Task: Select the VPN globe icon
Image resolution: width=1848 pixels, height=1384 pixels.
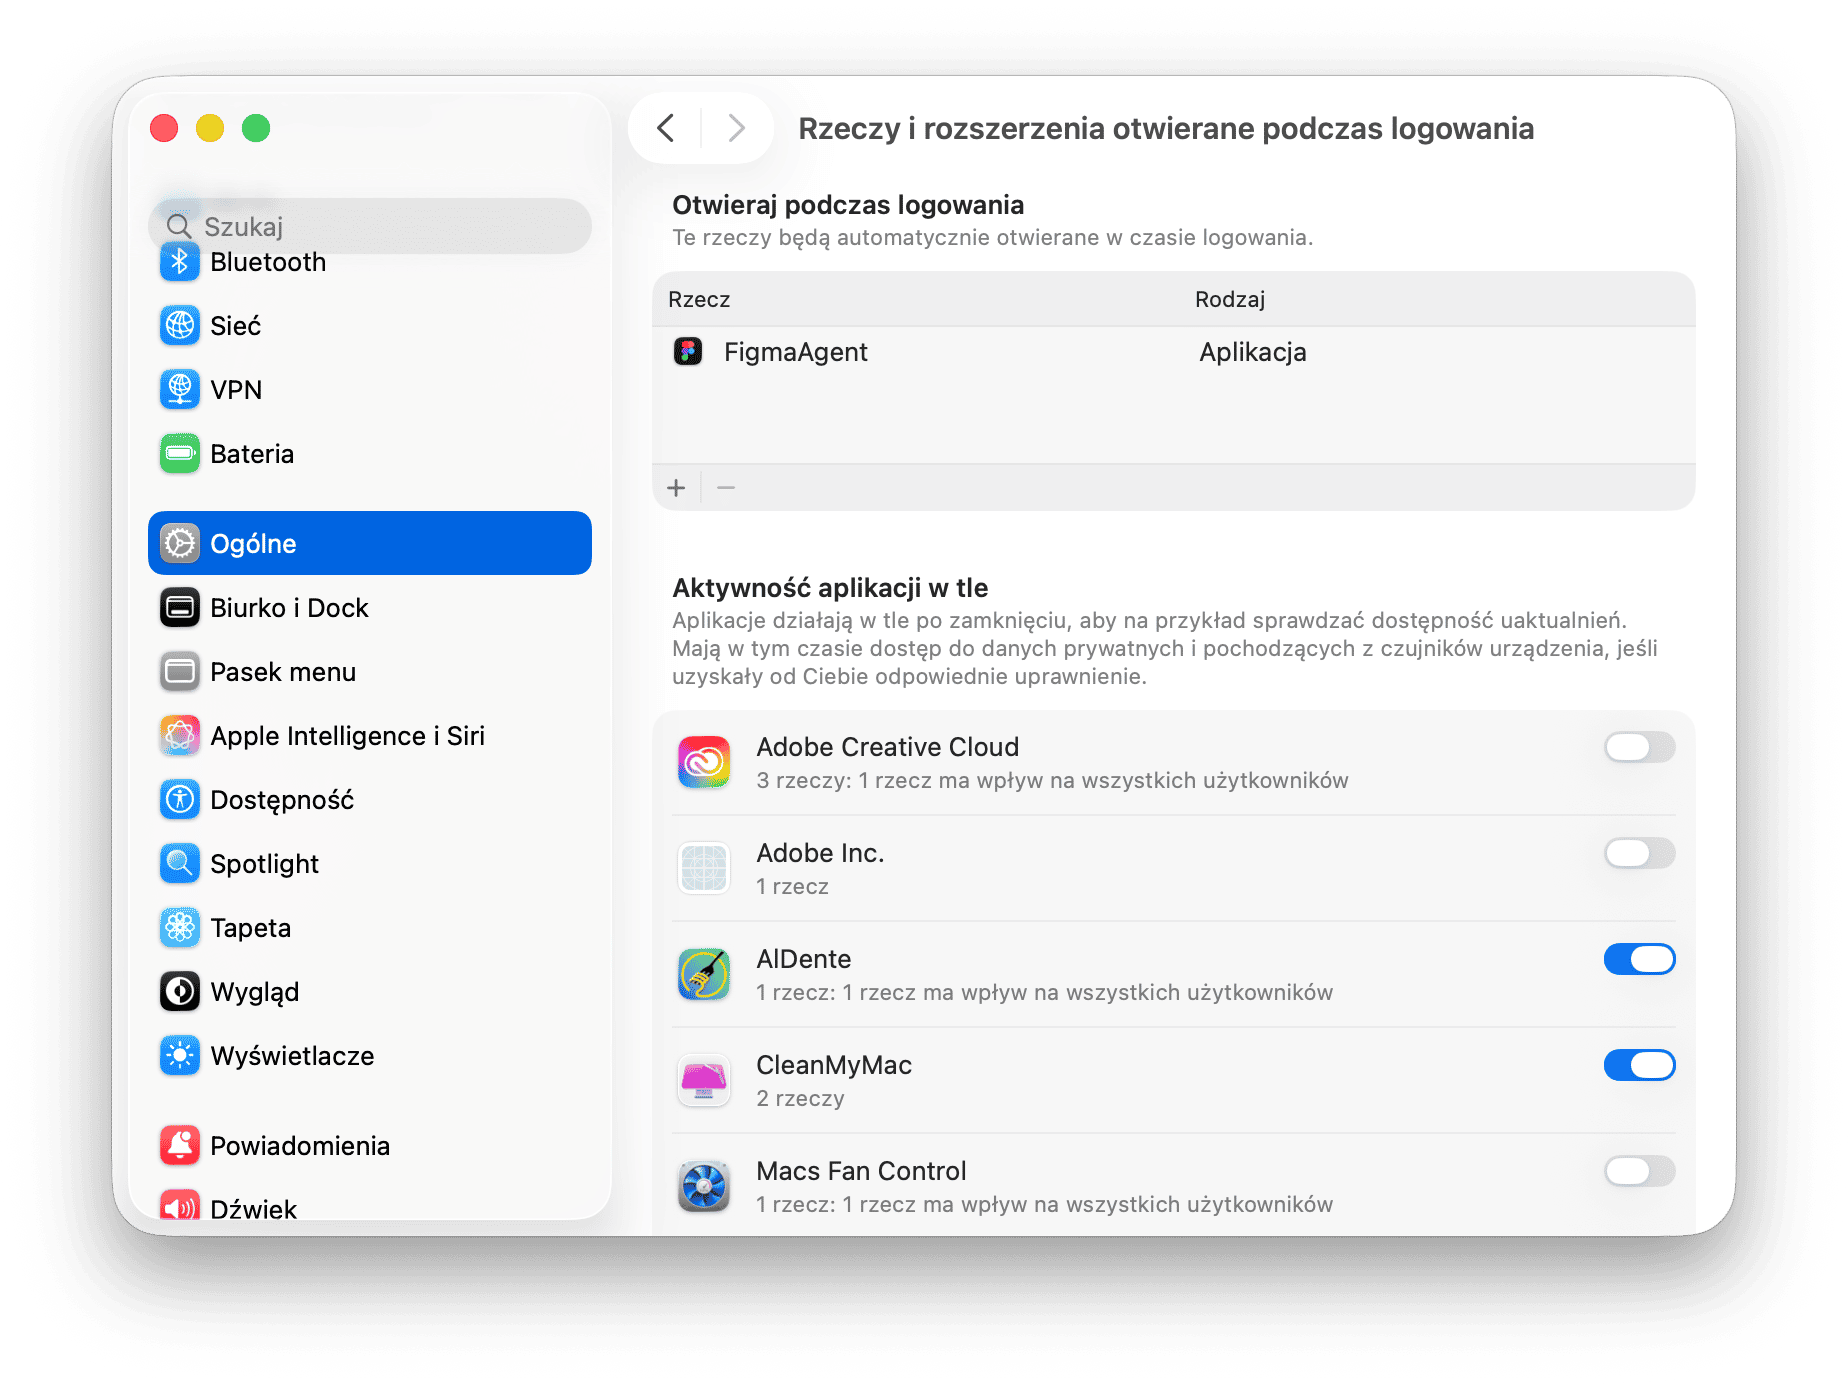Action: (x=180, y=390)
